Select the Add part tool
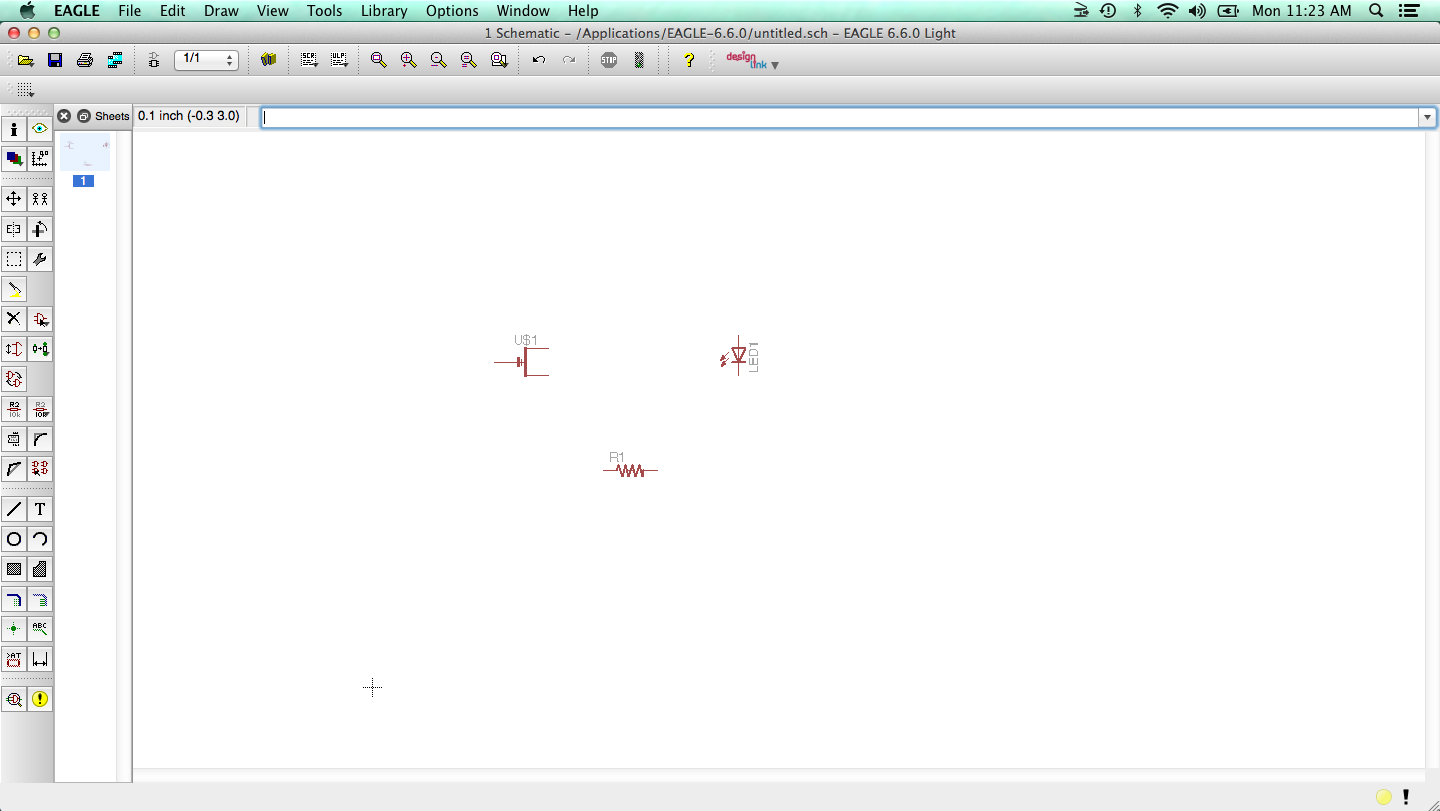The height and width of the screenshot is (811, 1440). click(x=40, y=319)
